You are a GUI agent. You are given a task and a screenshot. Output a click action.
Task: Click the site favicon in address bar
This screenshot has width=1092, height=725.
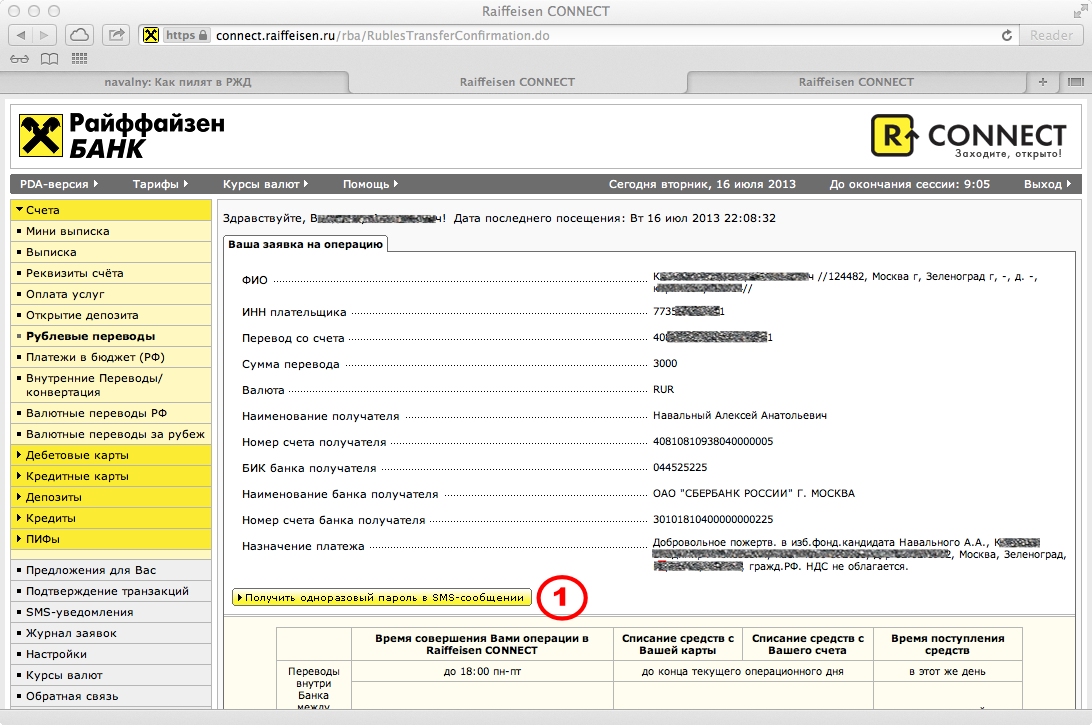coord(151,36)
